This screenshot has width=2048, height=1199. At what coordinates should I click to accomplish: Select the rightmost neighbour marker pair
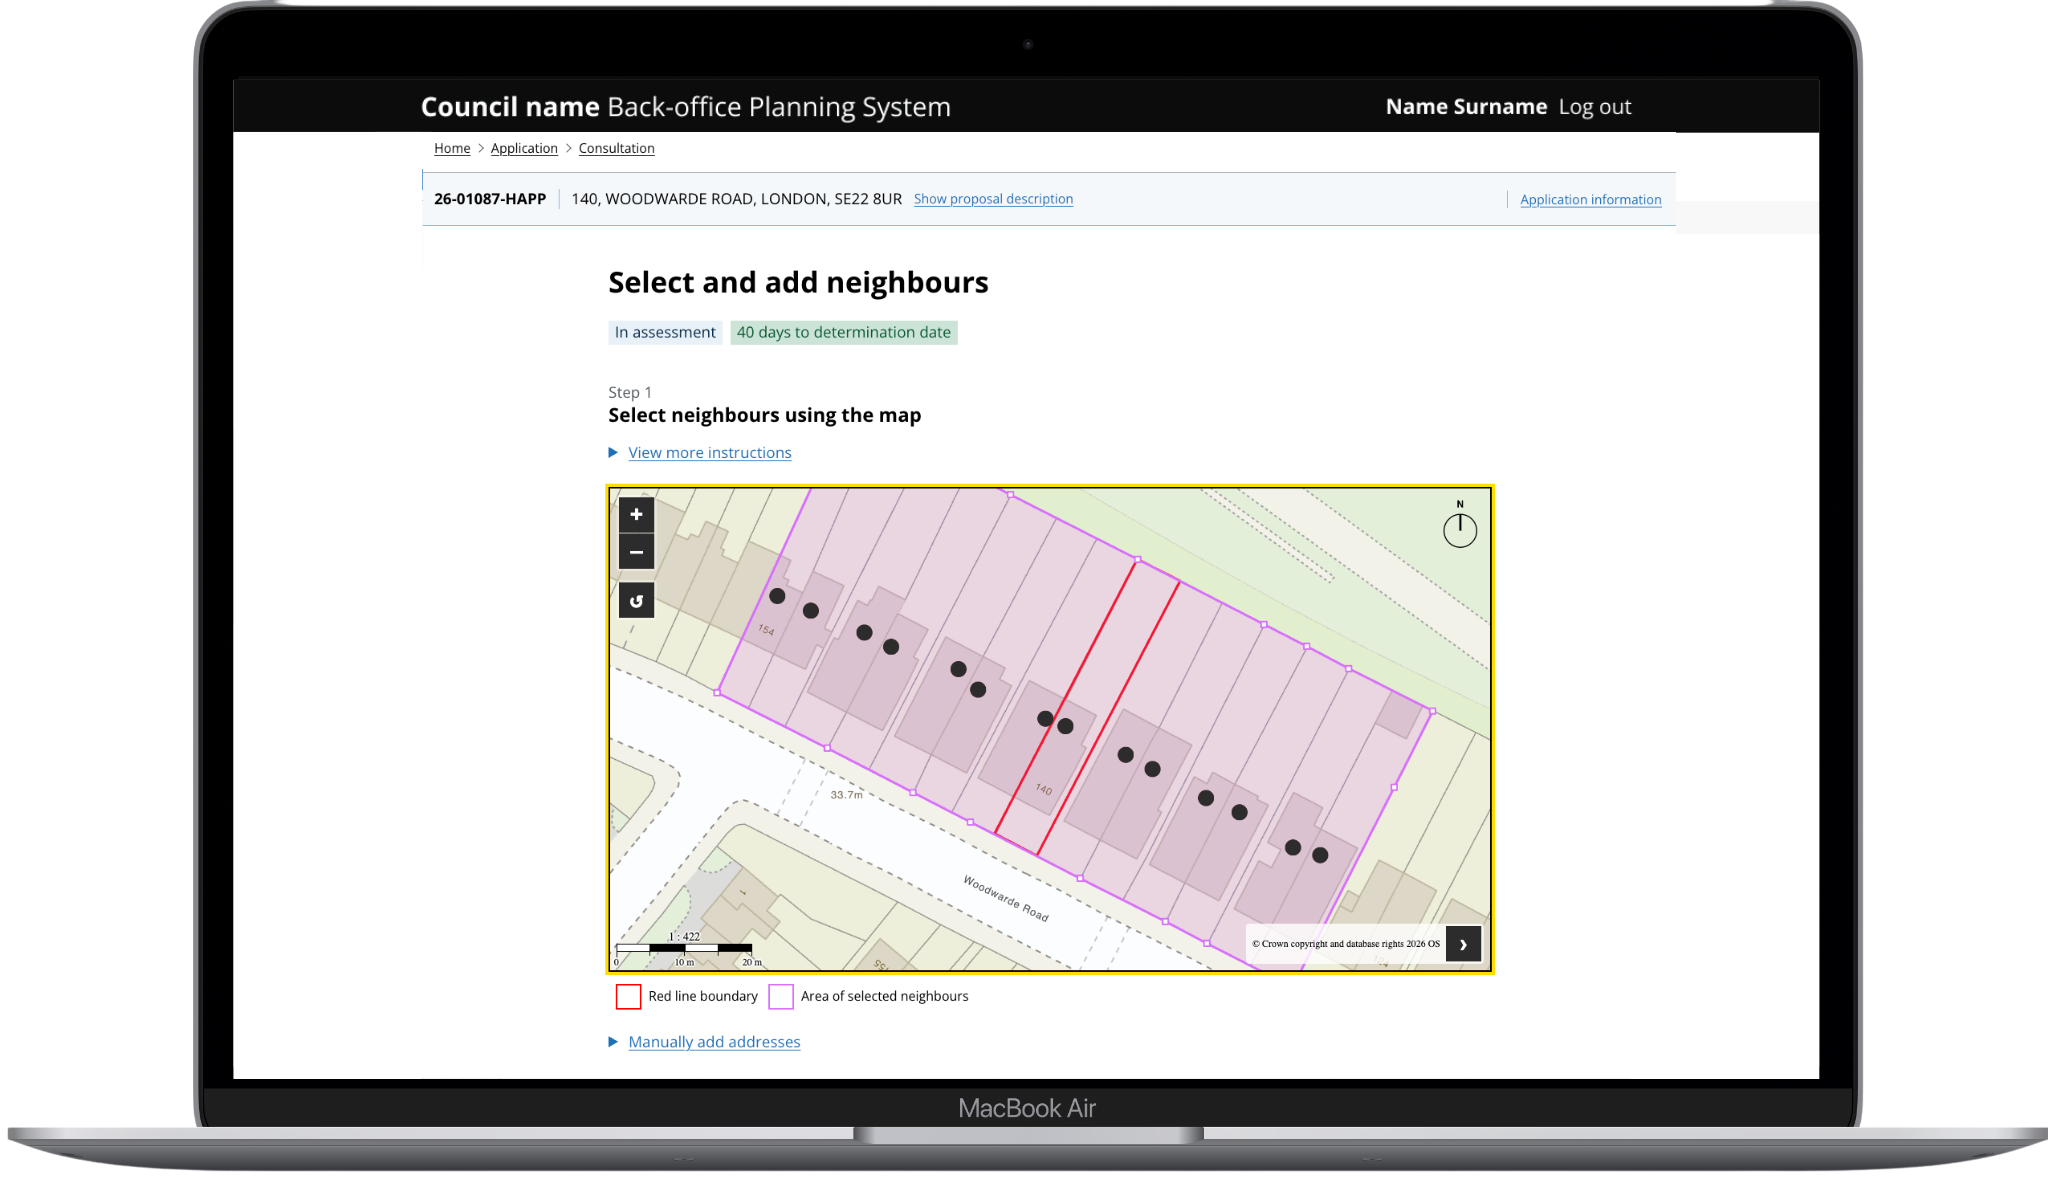pos(1307,850)
